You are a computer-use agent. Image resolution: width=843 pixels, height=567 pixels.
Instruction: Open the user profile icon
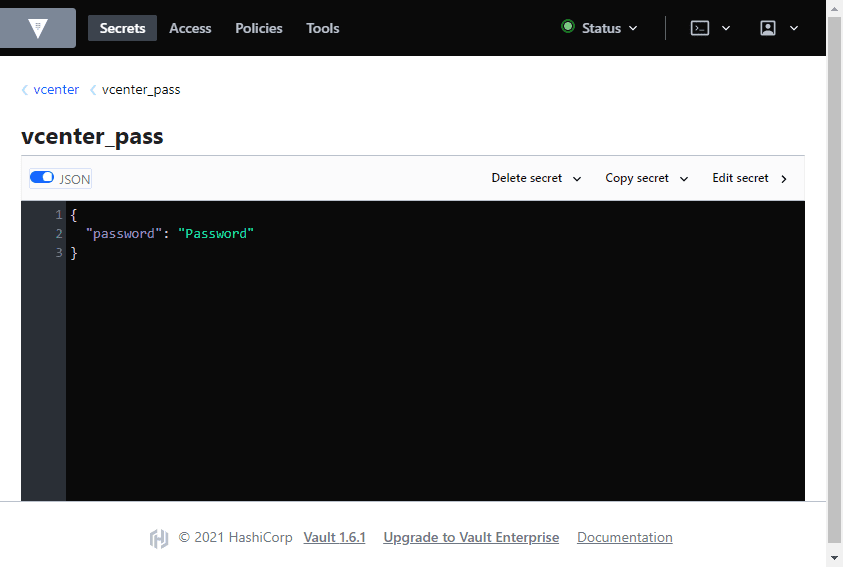click(x=768, y=28)
